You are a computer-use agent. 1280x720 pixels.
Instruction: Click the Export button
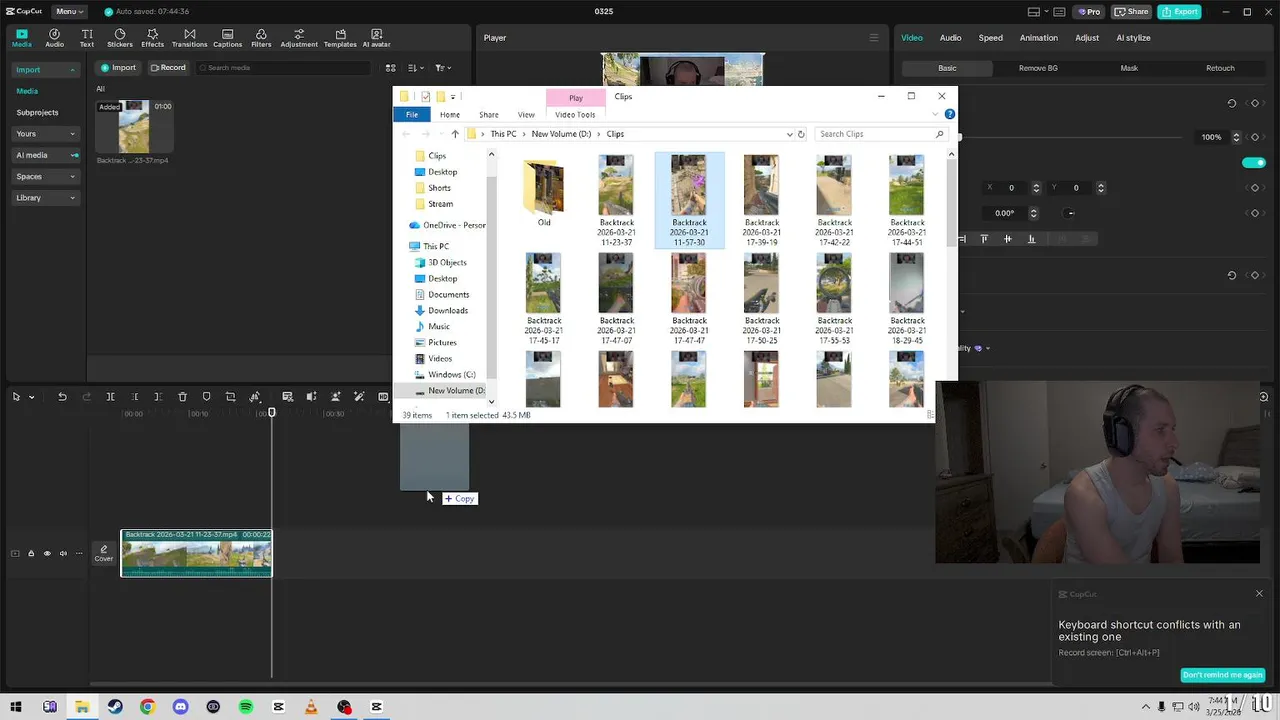[1179, 12]
